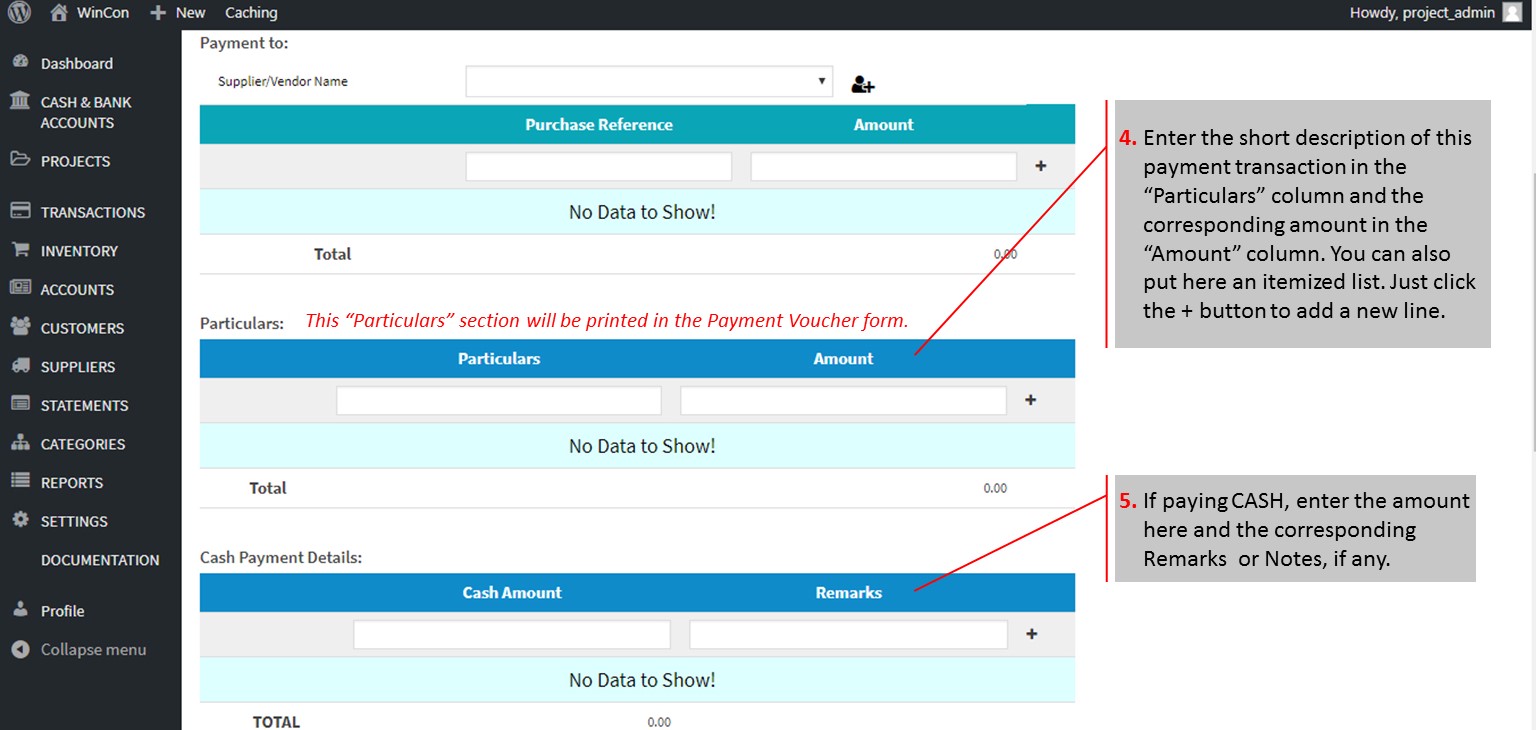Go to the Reports section

(71, 483)
